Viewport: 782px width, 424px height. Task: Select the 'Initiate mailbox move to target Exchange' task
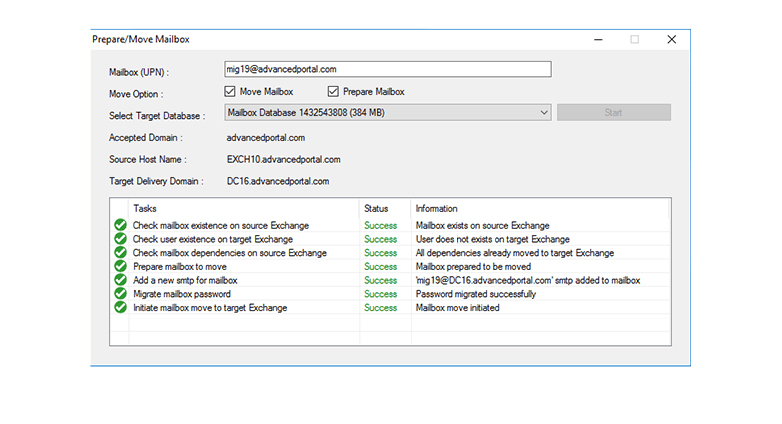pos(210,308)
